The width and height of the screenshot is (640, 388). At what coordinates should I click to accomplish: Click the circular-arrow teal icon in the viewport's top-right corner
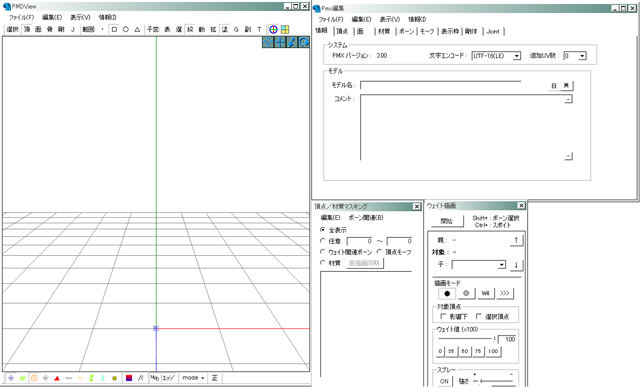click(x=304, y=42)
